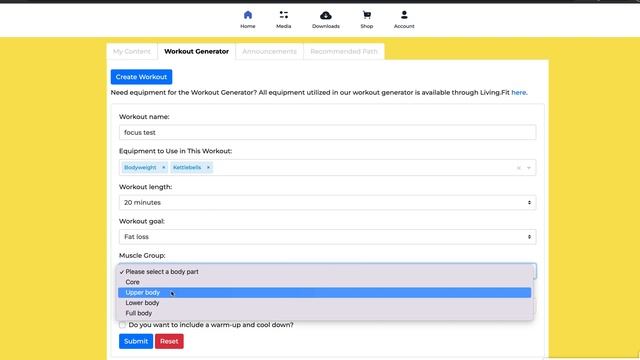640x360 pixels.
Task: Switch to Workout Generator tab
Action: pyautogui.click(x=196, y=51)
